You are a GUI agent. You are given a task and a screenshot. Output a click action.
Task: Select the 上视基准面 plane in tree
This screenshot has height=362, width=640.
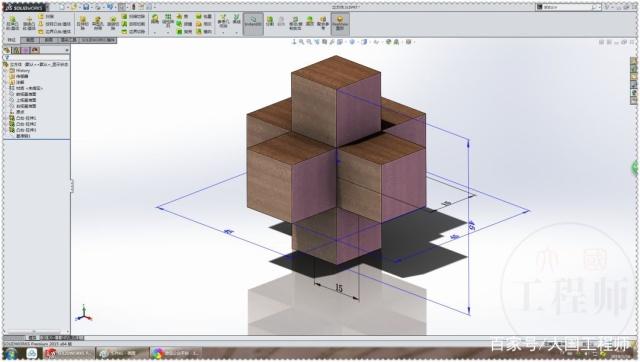23,100
